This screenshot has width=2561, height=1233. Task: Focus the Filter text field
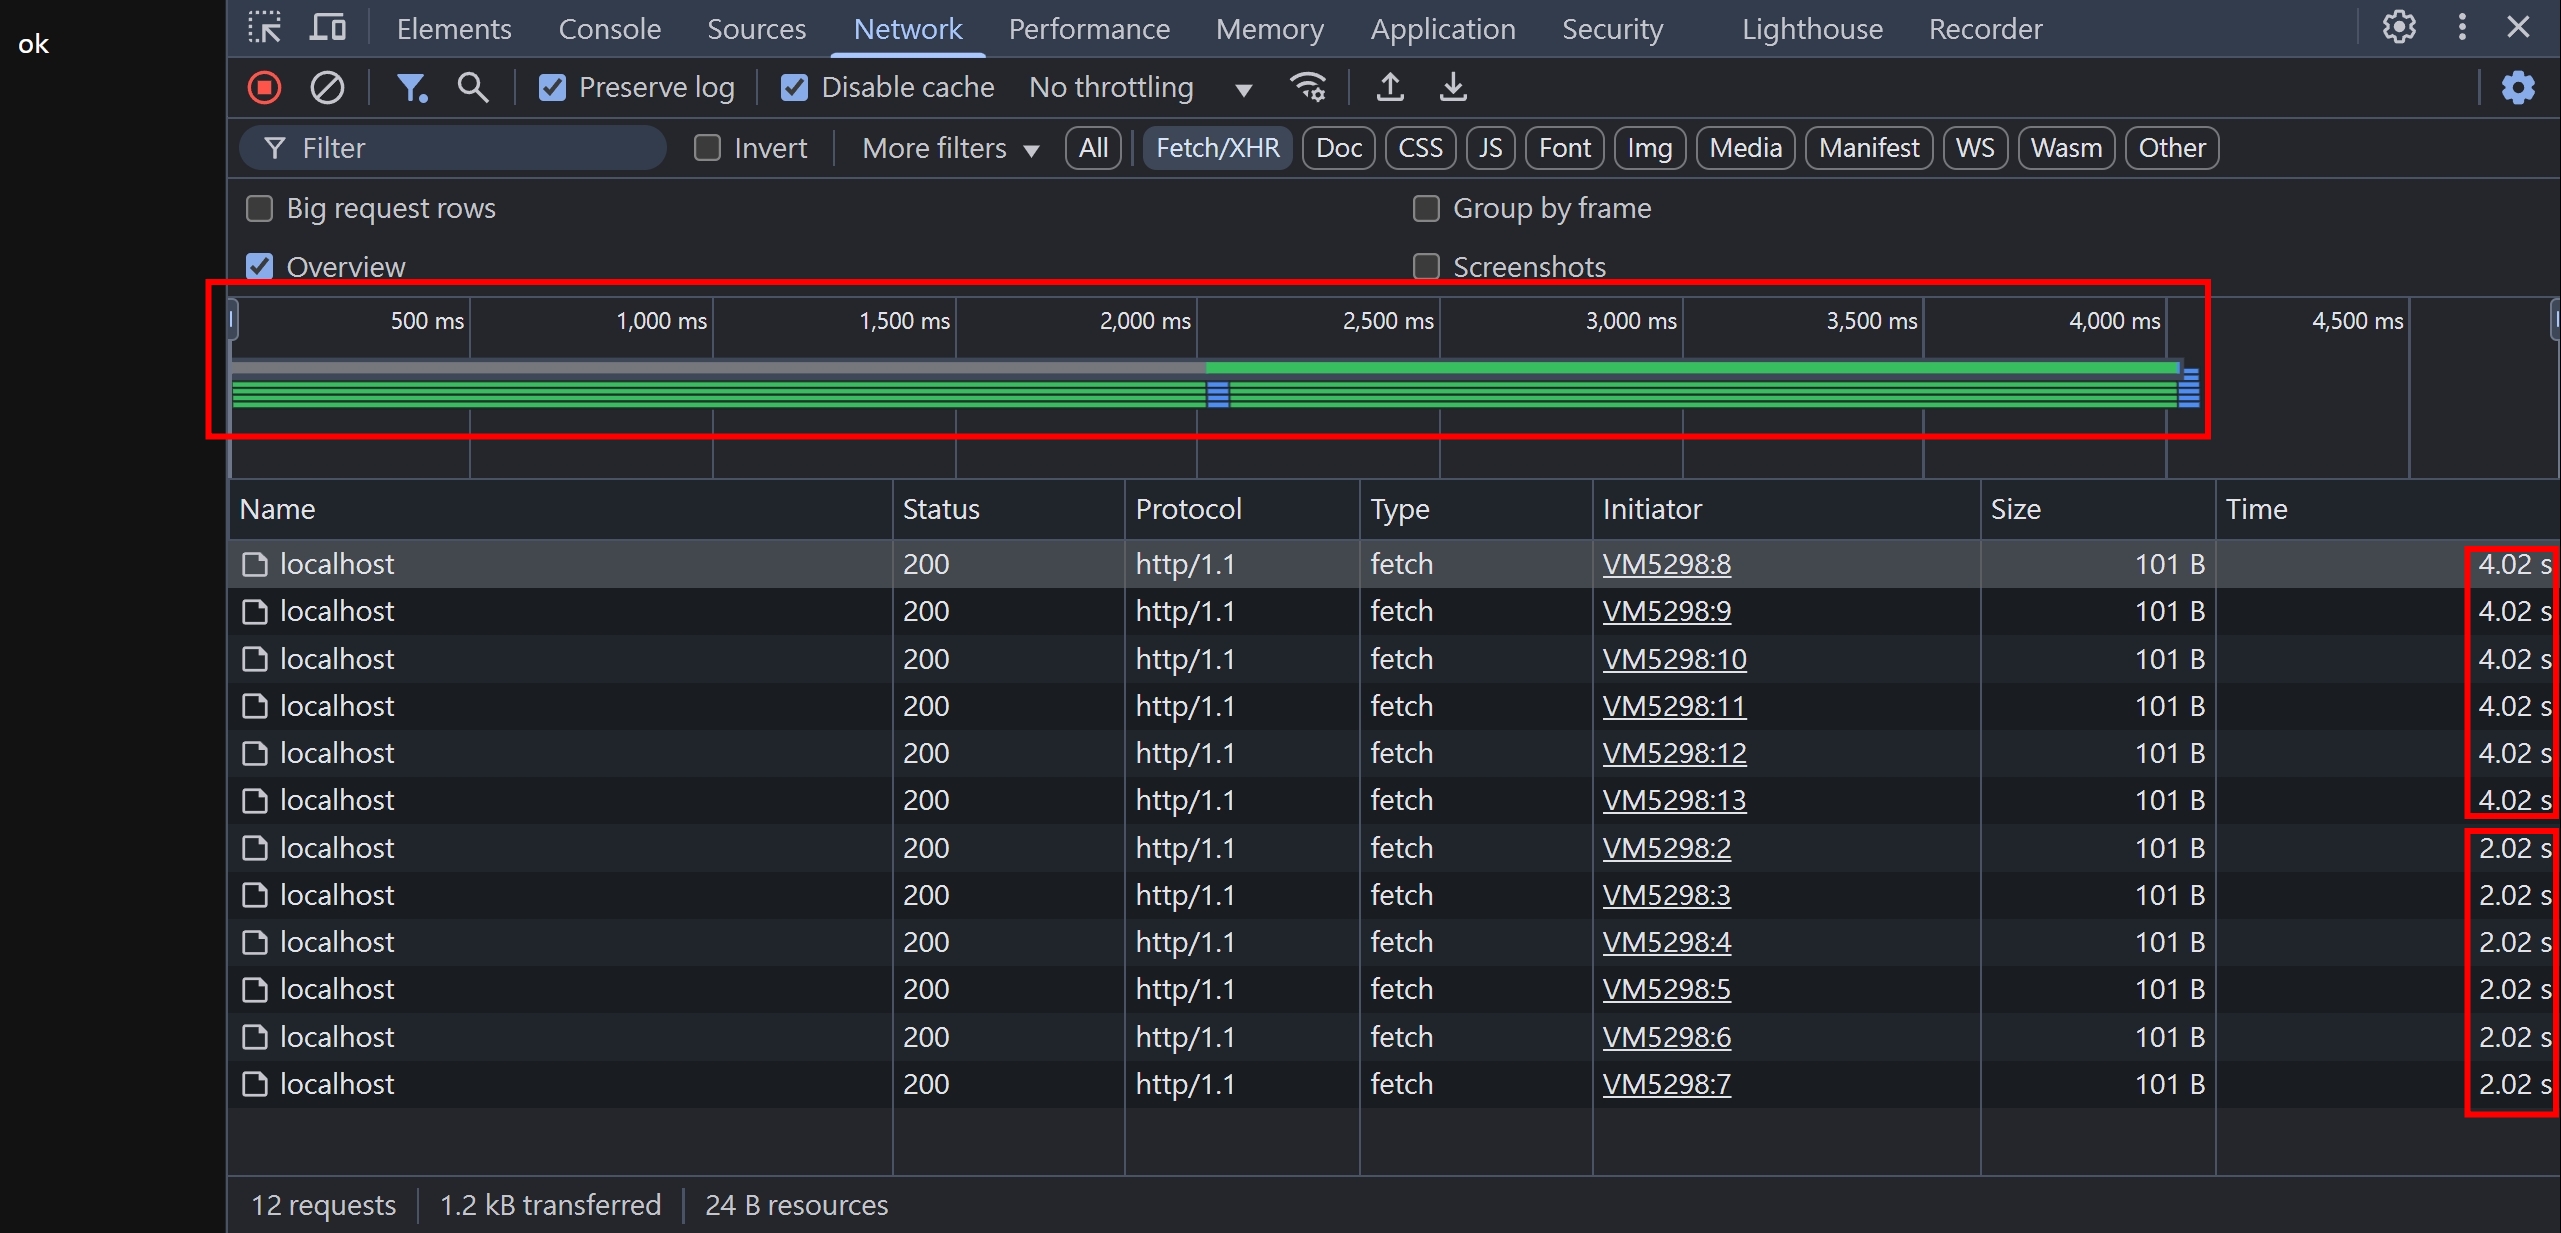453,148
